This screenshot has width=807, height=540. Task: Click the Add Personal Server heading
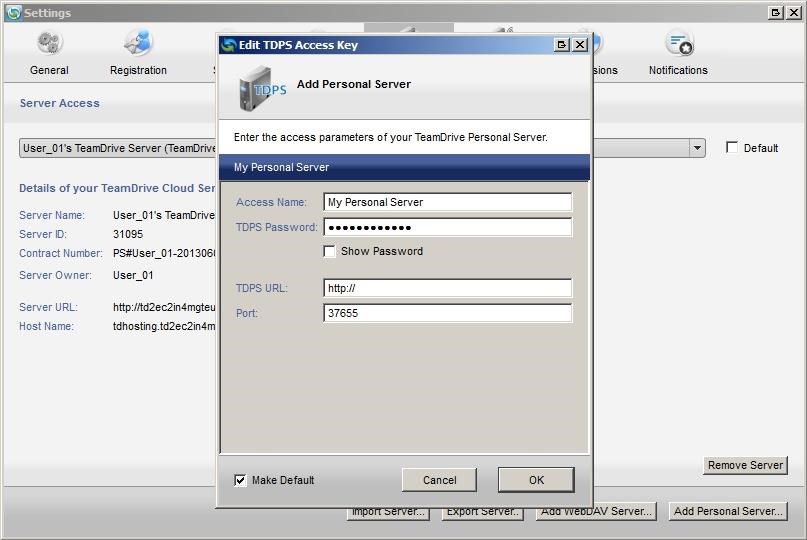[354, 84]
